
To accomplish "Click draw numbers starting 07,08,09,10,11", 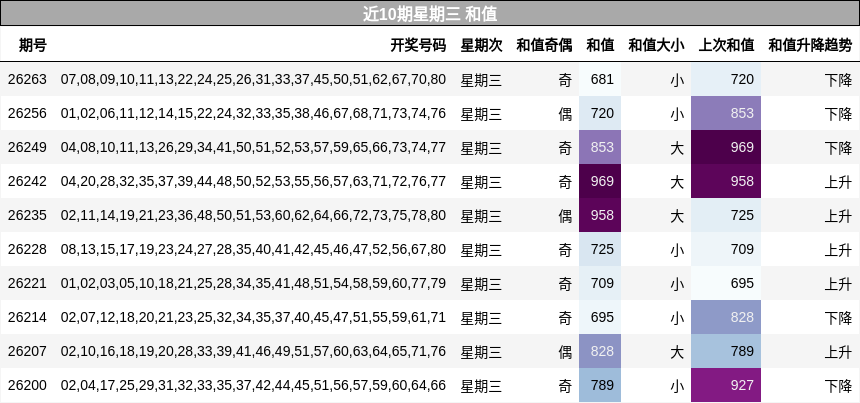I will click(253, 80).
